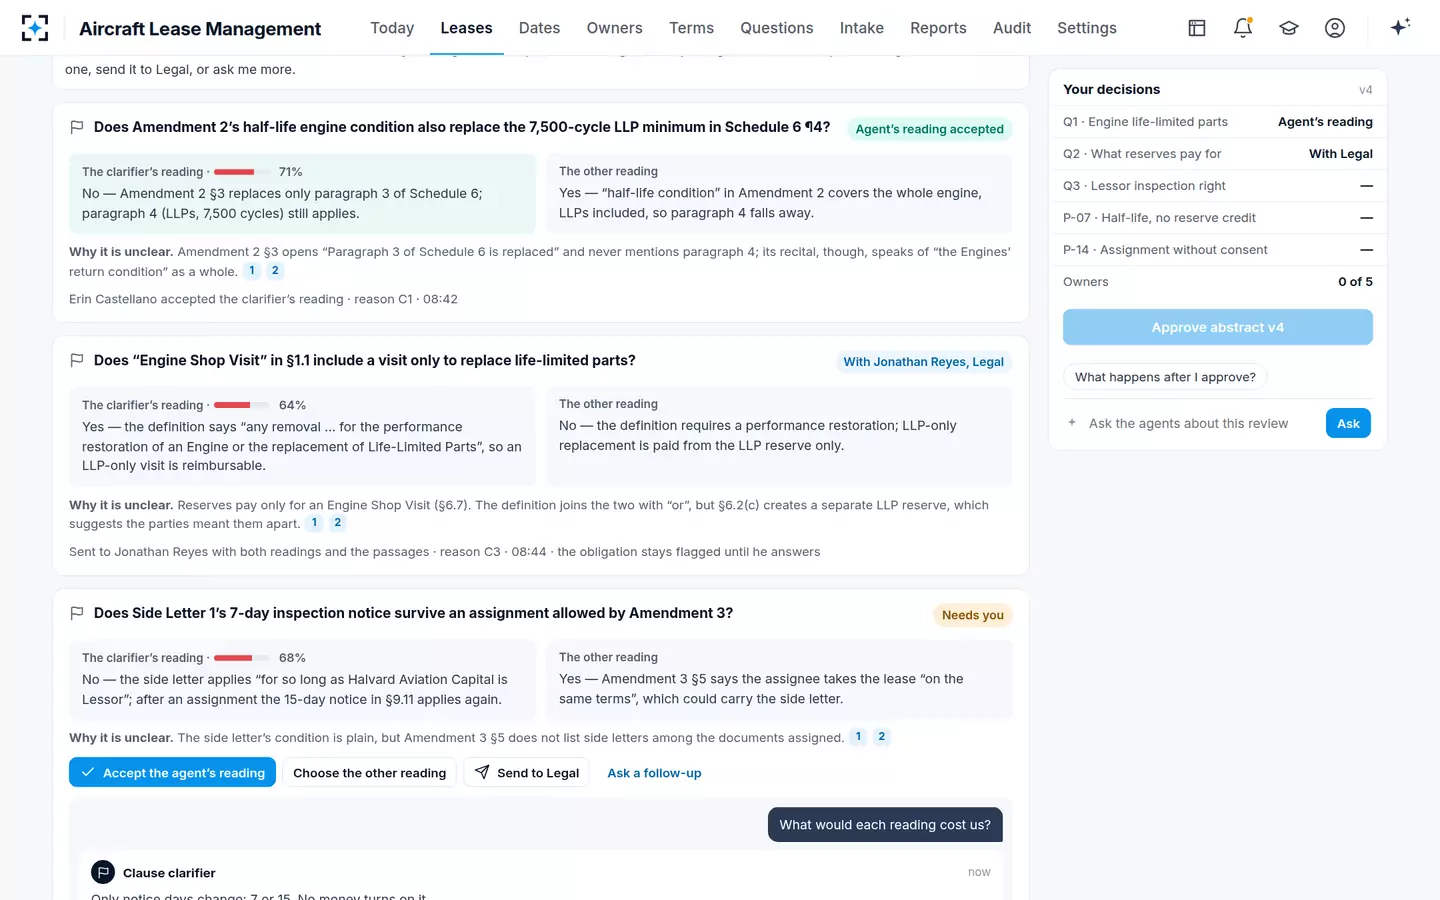Open the Intake tab
This screenshot has width=1440, height=900.
click(862, 28)
